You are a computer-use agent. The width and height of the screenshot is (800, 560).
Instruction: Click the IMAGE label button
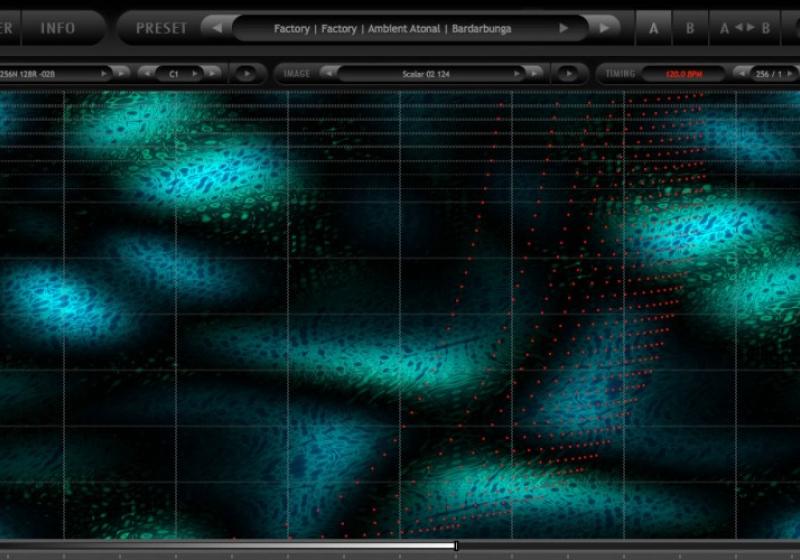297,74
